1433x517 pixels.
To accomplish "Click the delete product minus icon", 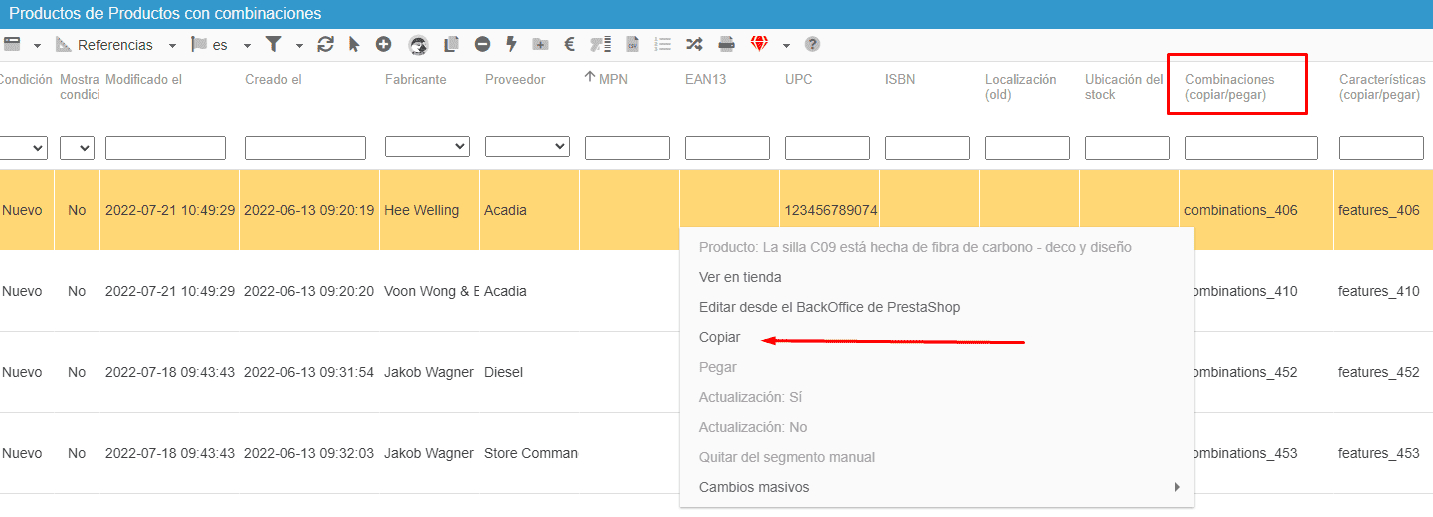I will [482, 44].
